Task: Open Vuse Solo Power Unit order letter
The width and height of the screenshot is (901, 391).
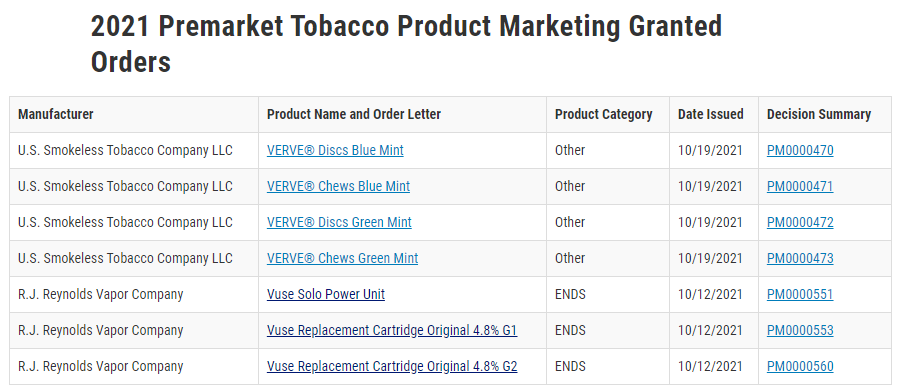Action: 326,294
